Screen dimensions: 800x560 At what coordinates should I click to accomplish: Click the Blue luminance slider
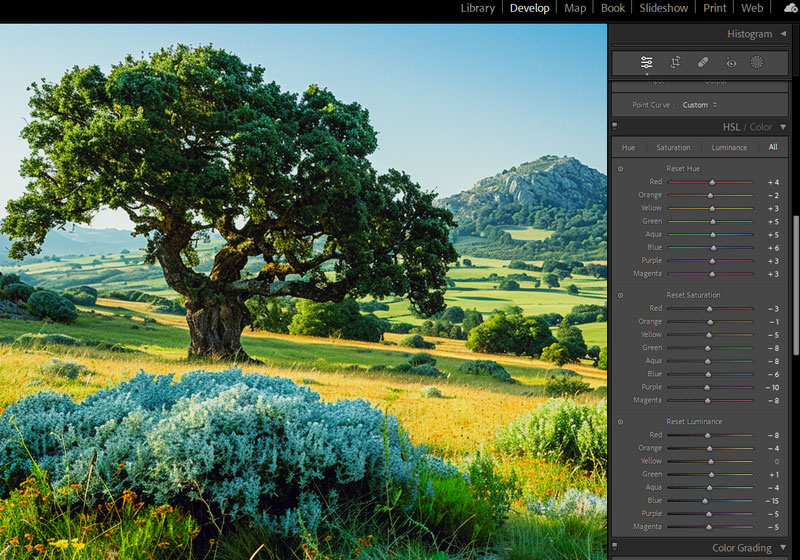pos(711,501)
